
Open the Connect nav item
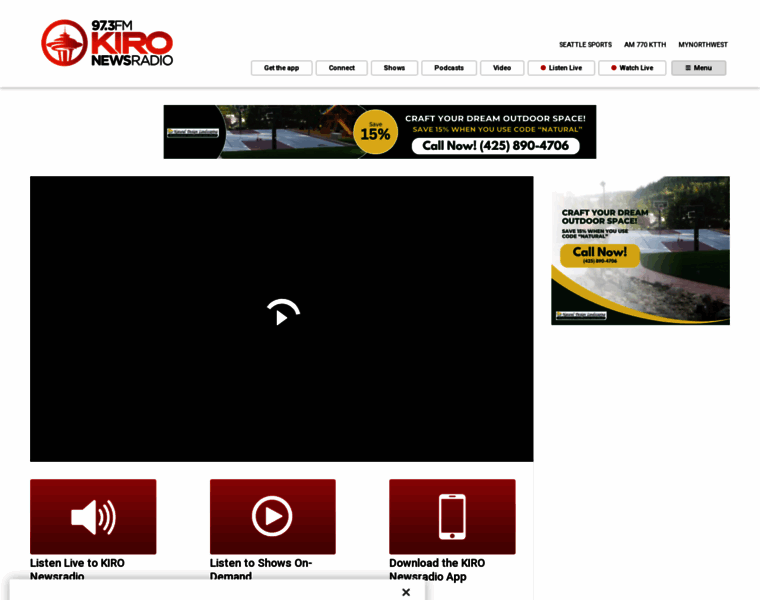[x=341, y=68]
